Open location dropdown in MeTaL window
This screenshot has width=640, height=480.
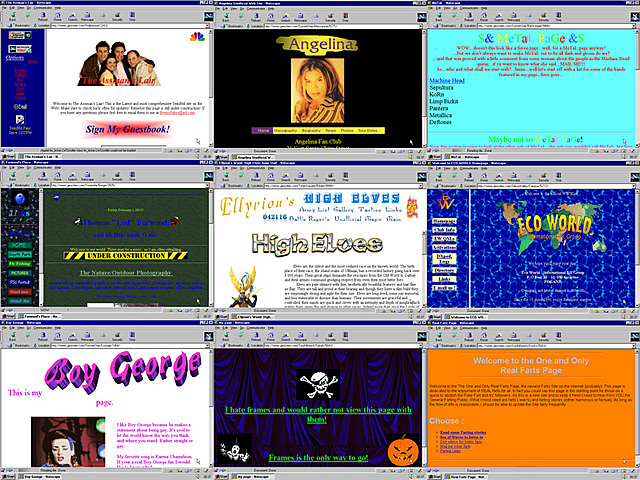(633, 26)
